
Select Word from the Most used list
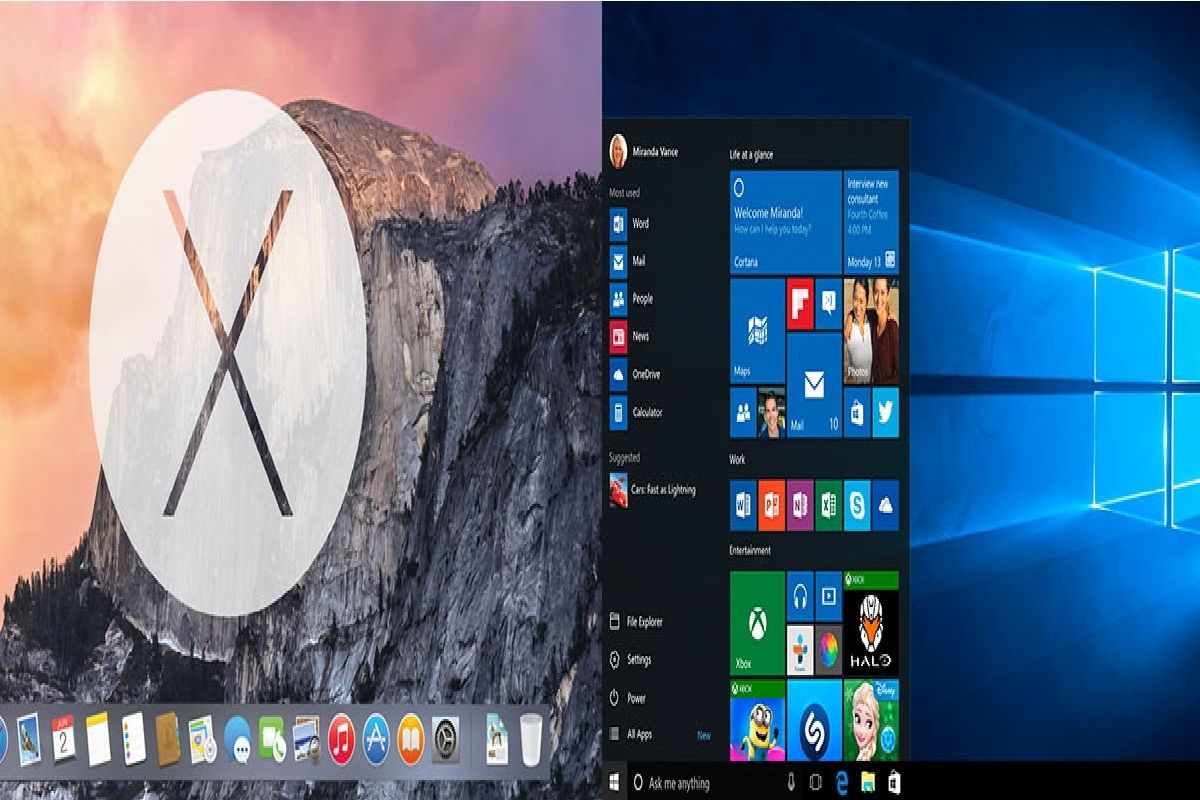[x=639, y=224]
